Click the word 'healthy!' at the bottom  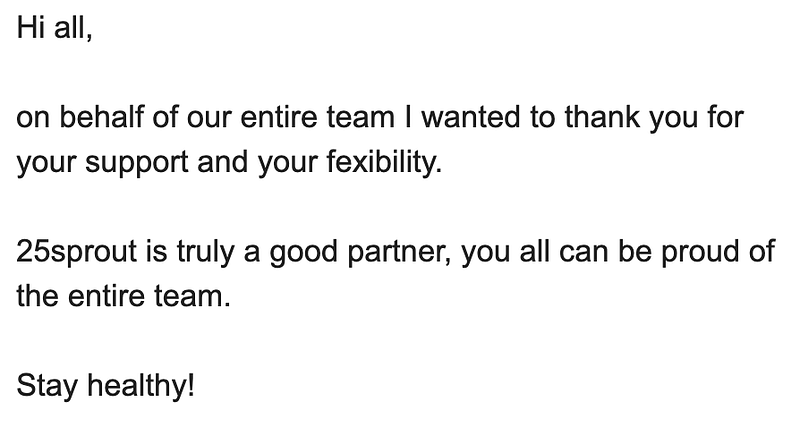pos(141,385)
